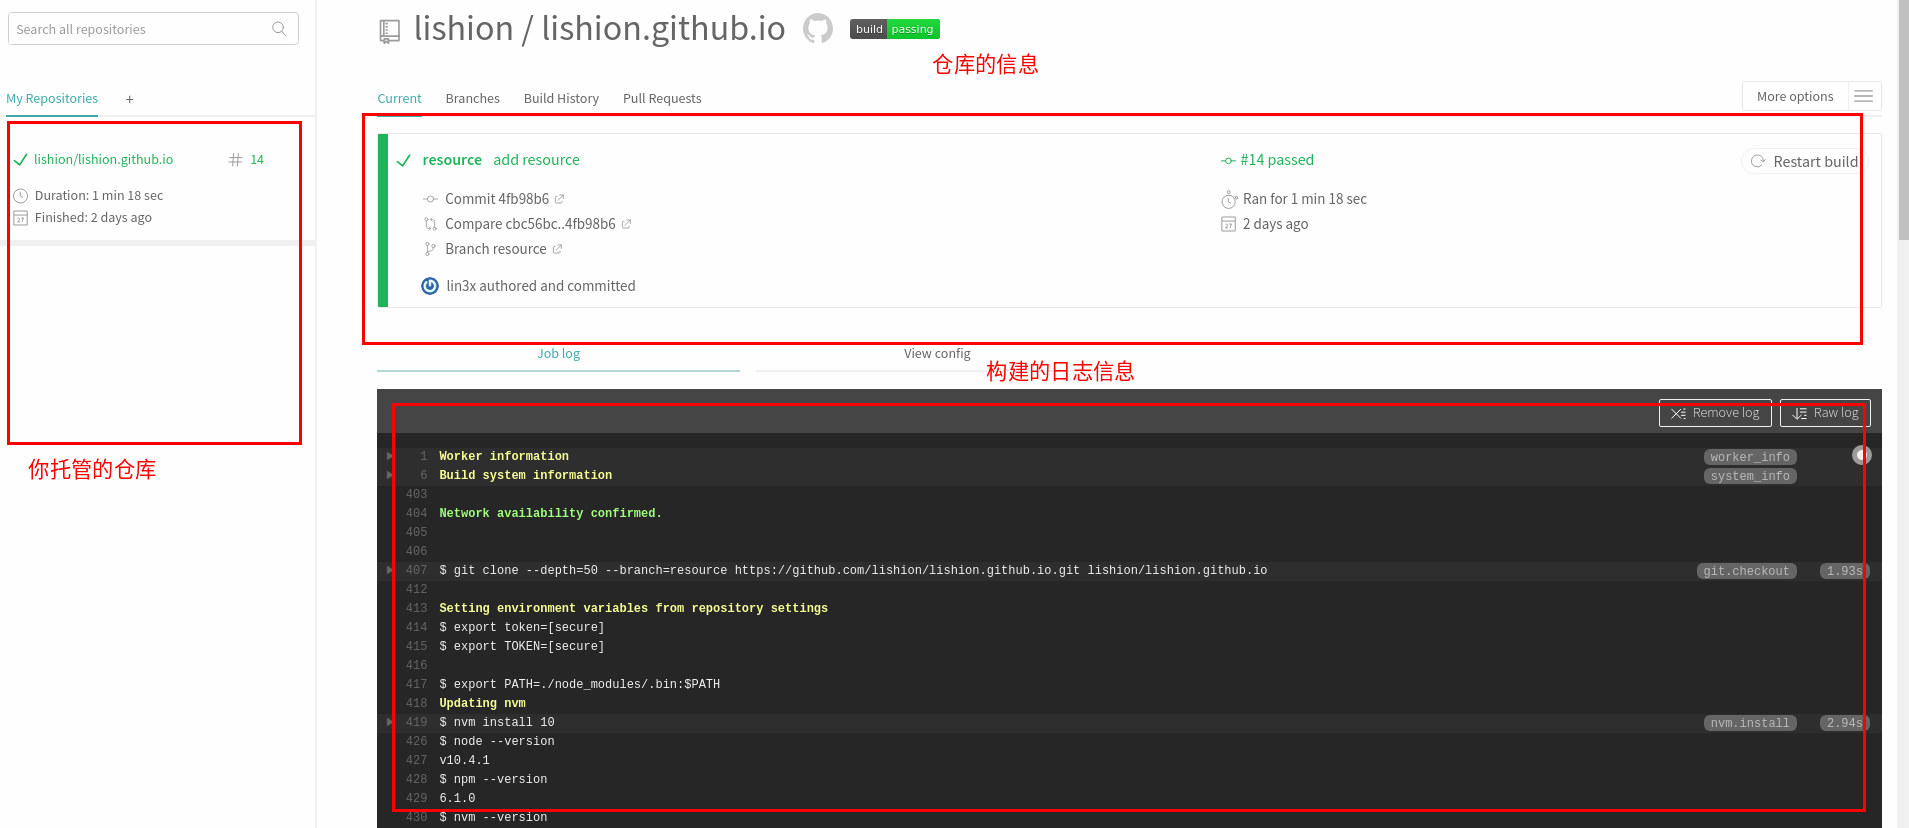Open the hamburger menu next to More options

(x=1863, y=97)
